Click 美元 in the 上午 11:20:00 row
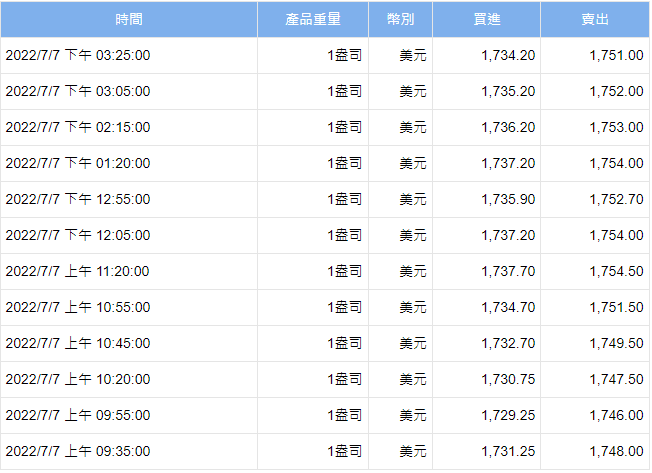Image resolution: width=652 pixels, height=473 pixels. click(x=413, y=271)
